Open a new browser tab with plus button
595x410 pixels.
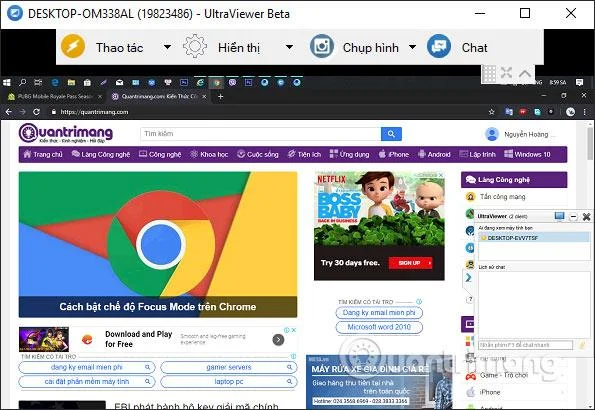(x=220, y=96)
